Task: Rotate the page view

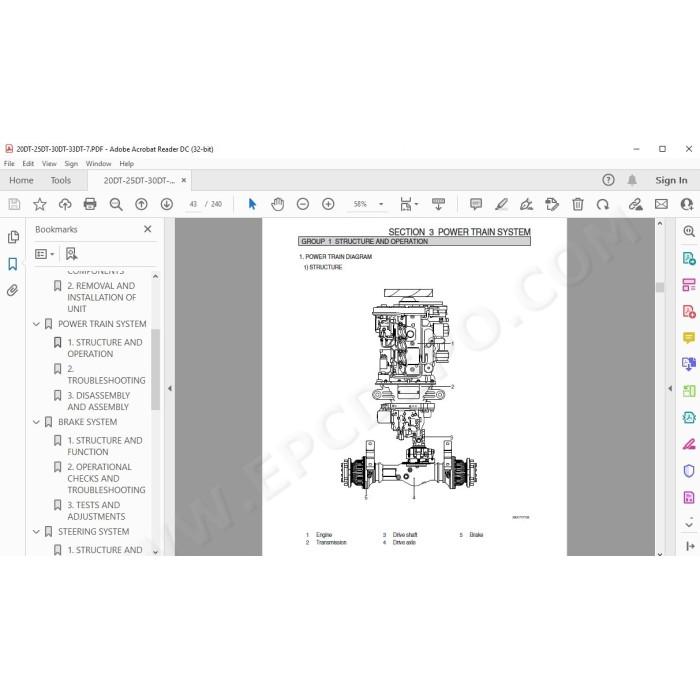Action: point(603,204)
